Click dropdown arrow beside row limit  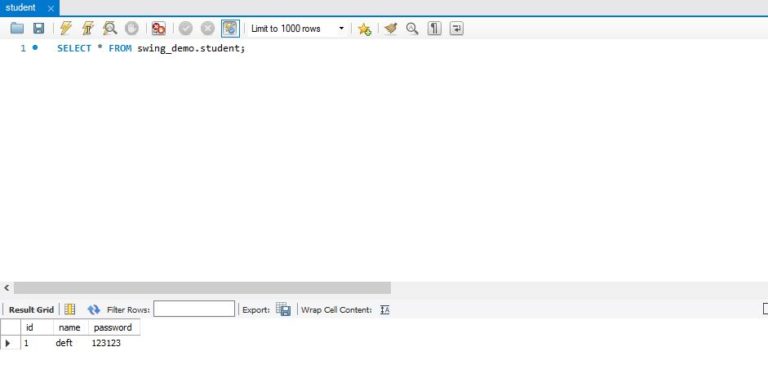tap(341, 28)
